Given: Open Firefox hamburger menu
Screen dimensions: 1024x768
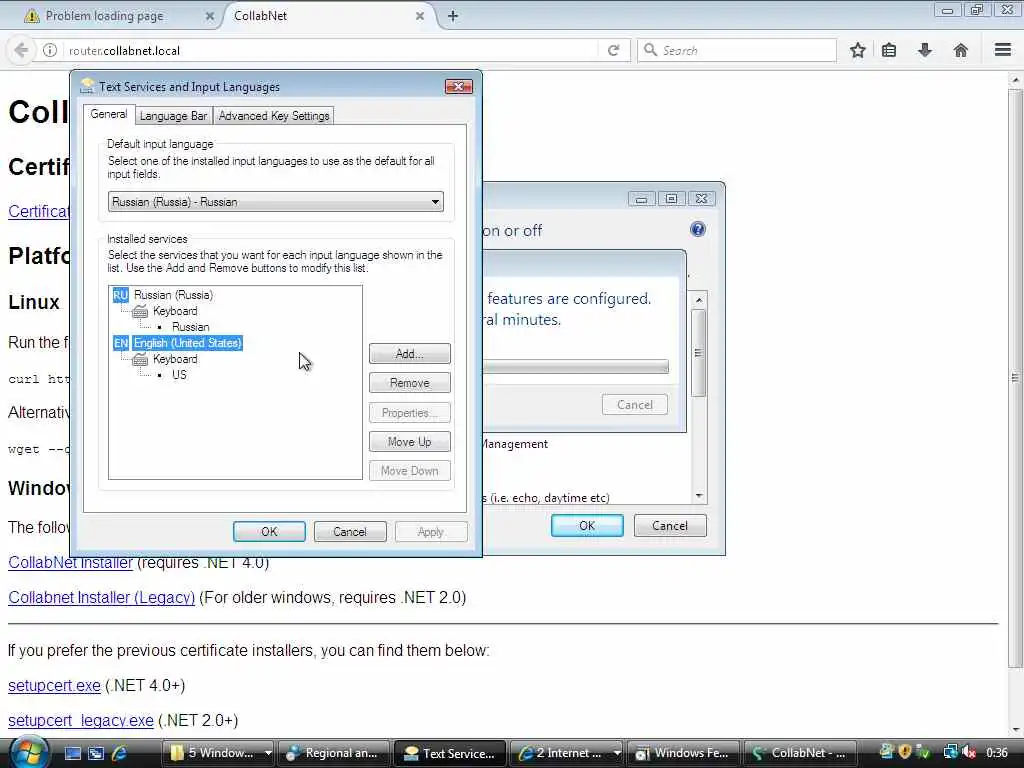Looking at the screenshot, I should click(x=1003, y=50).
